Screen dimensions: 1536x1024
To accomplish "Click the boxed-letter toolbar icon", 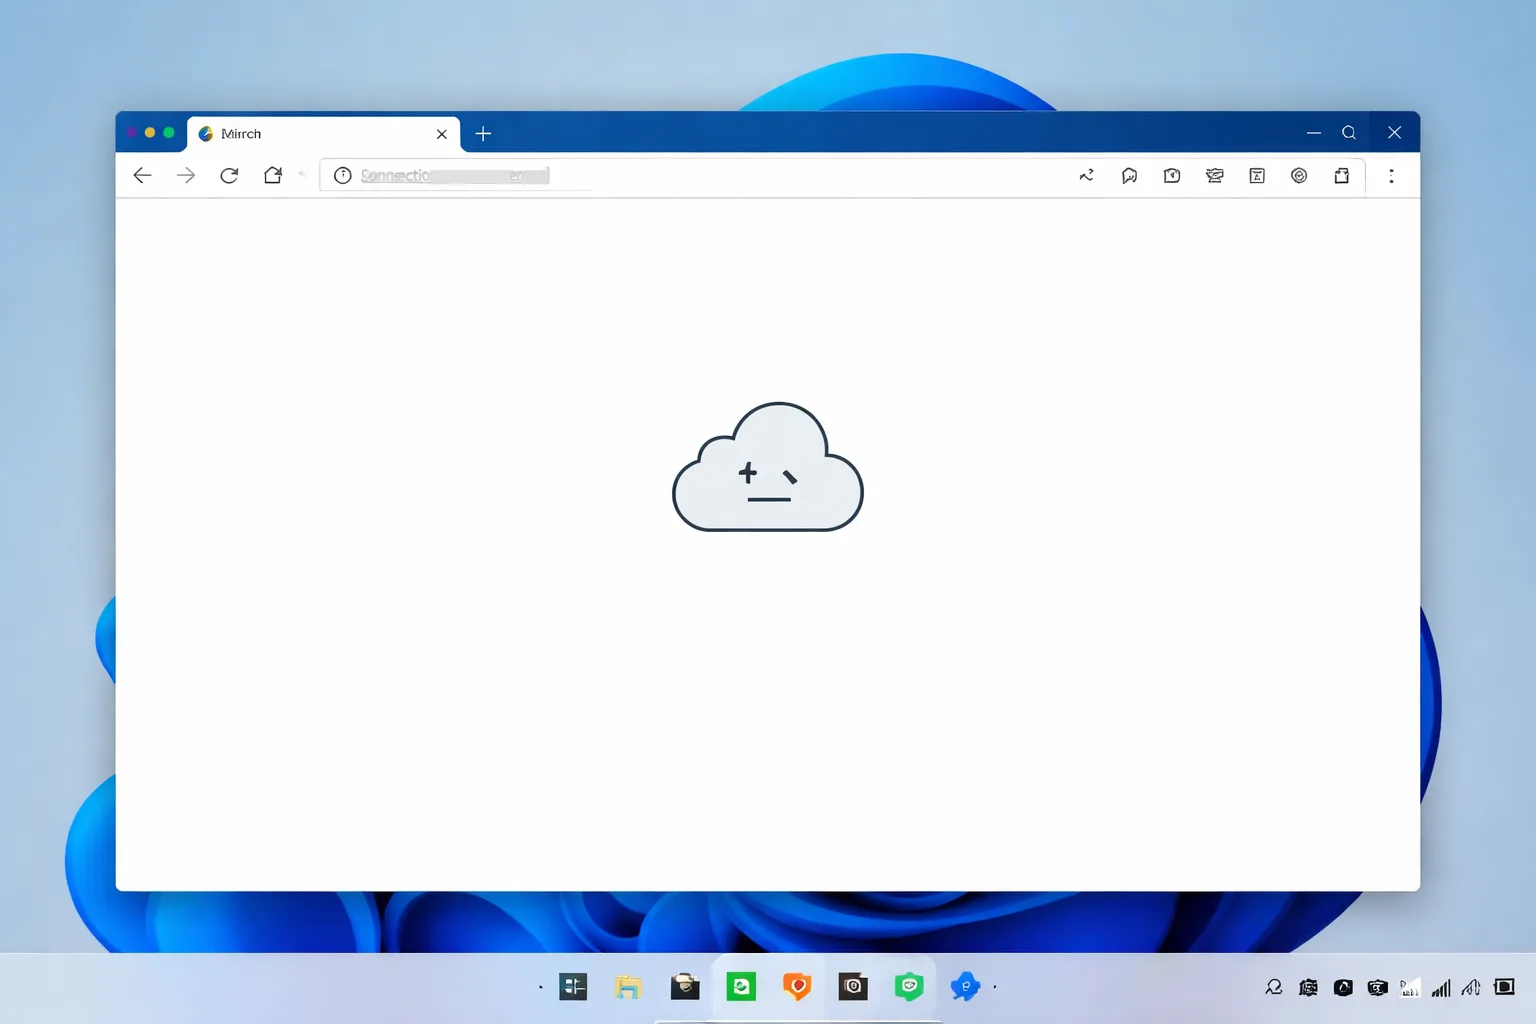I will click(x=1257, y=176).
